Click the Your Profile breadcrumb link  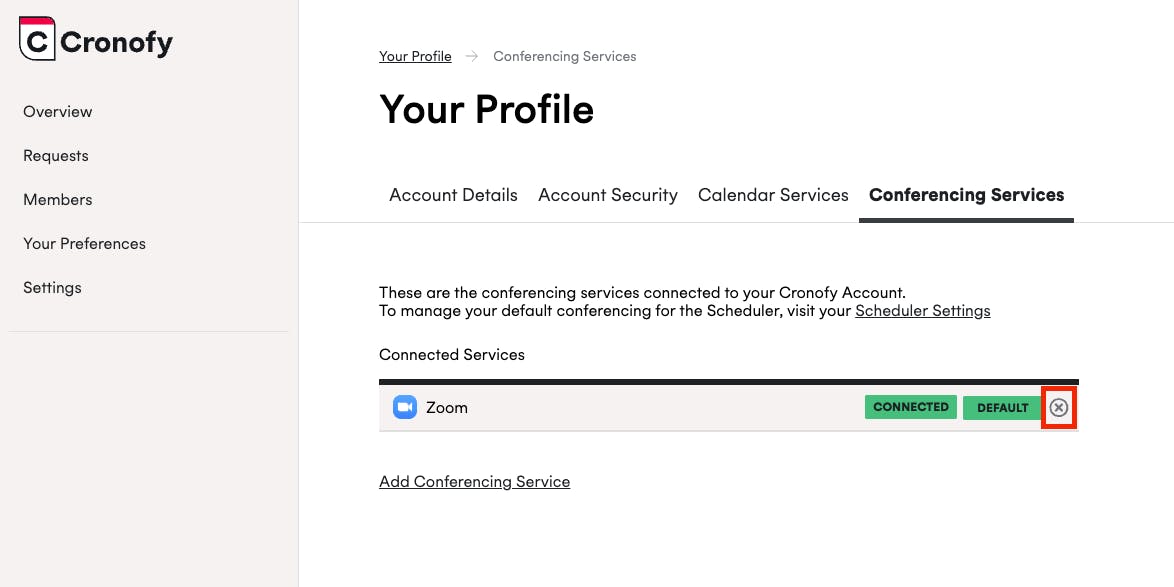click(415, 56)
